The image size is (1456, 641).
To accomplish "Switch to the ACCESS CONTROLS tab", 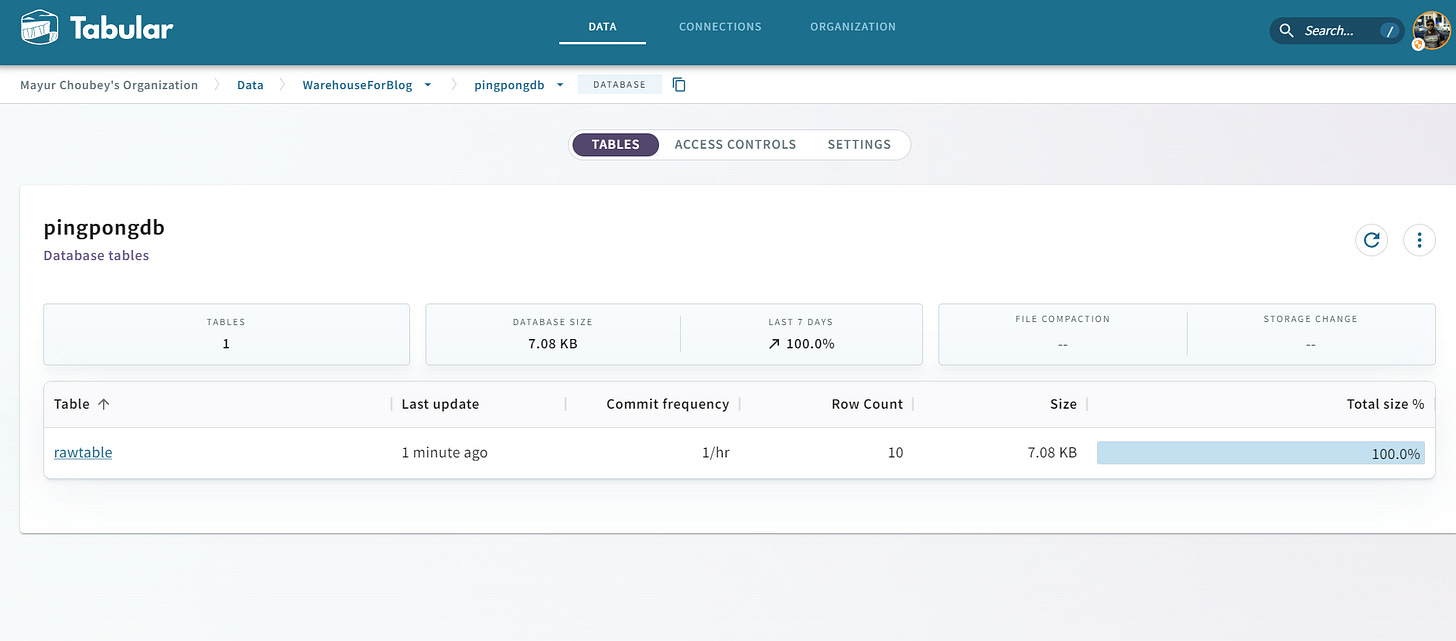I will click(735, 145).
